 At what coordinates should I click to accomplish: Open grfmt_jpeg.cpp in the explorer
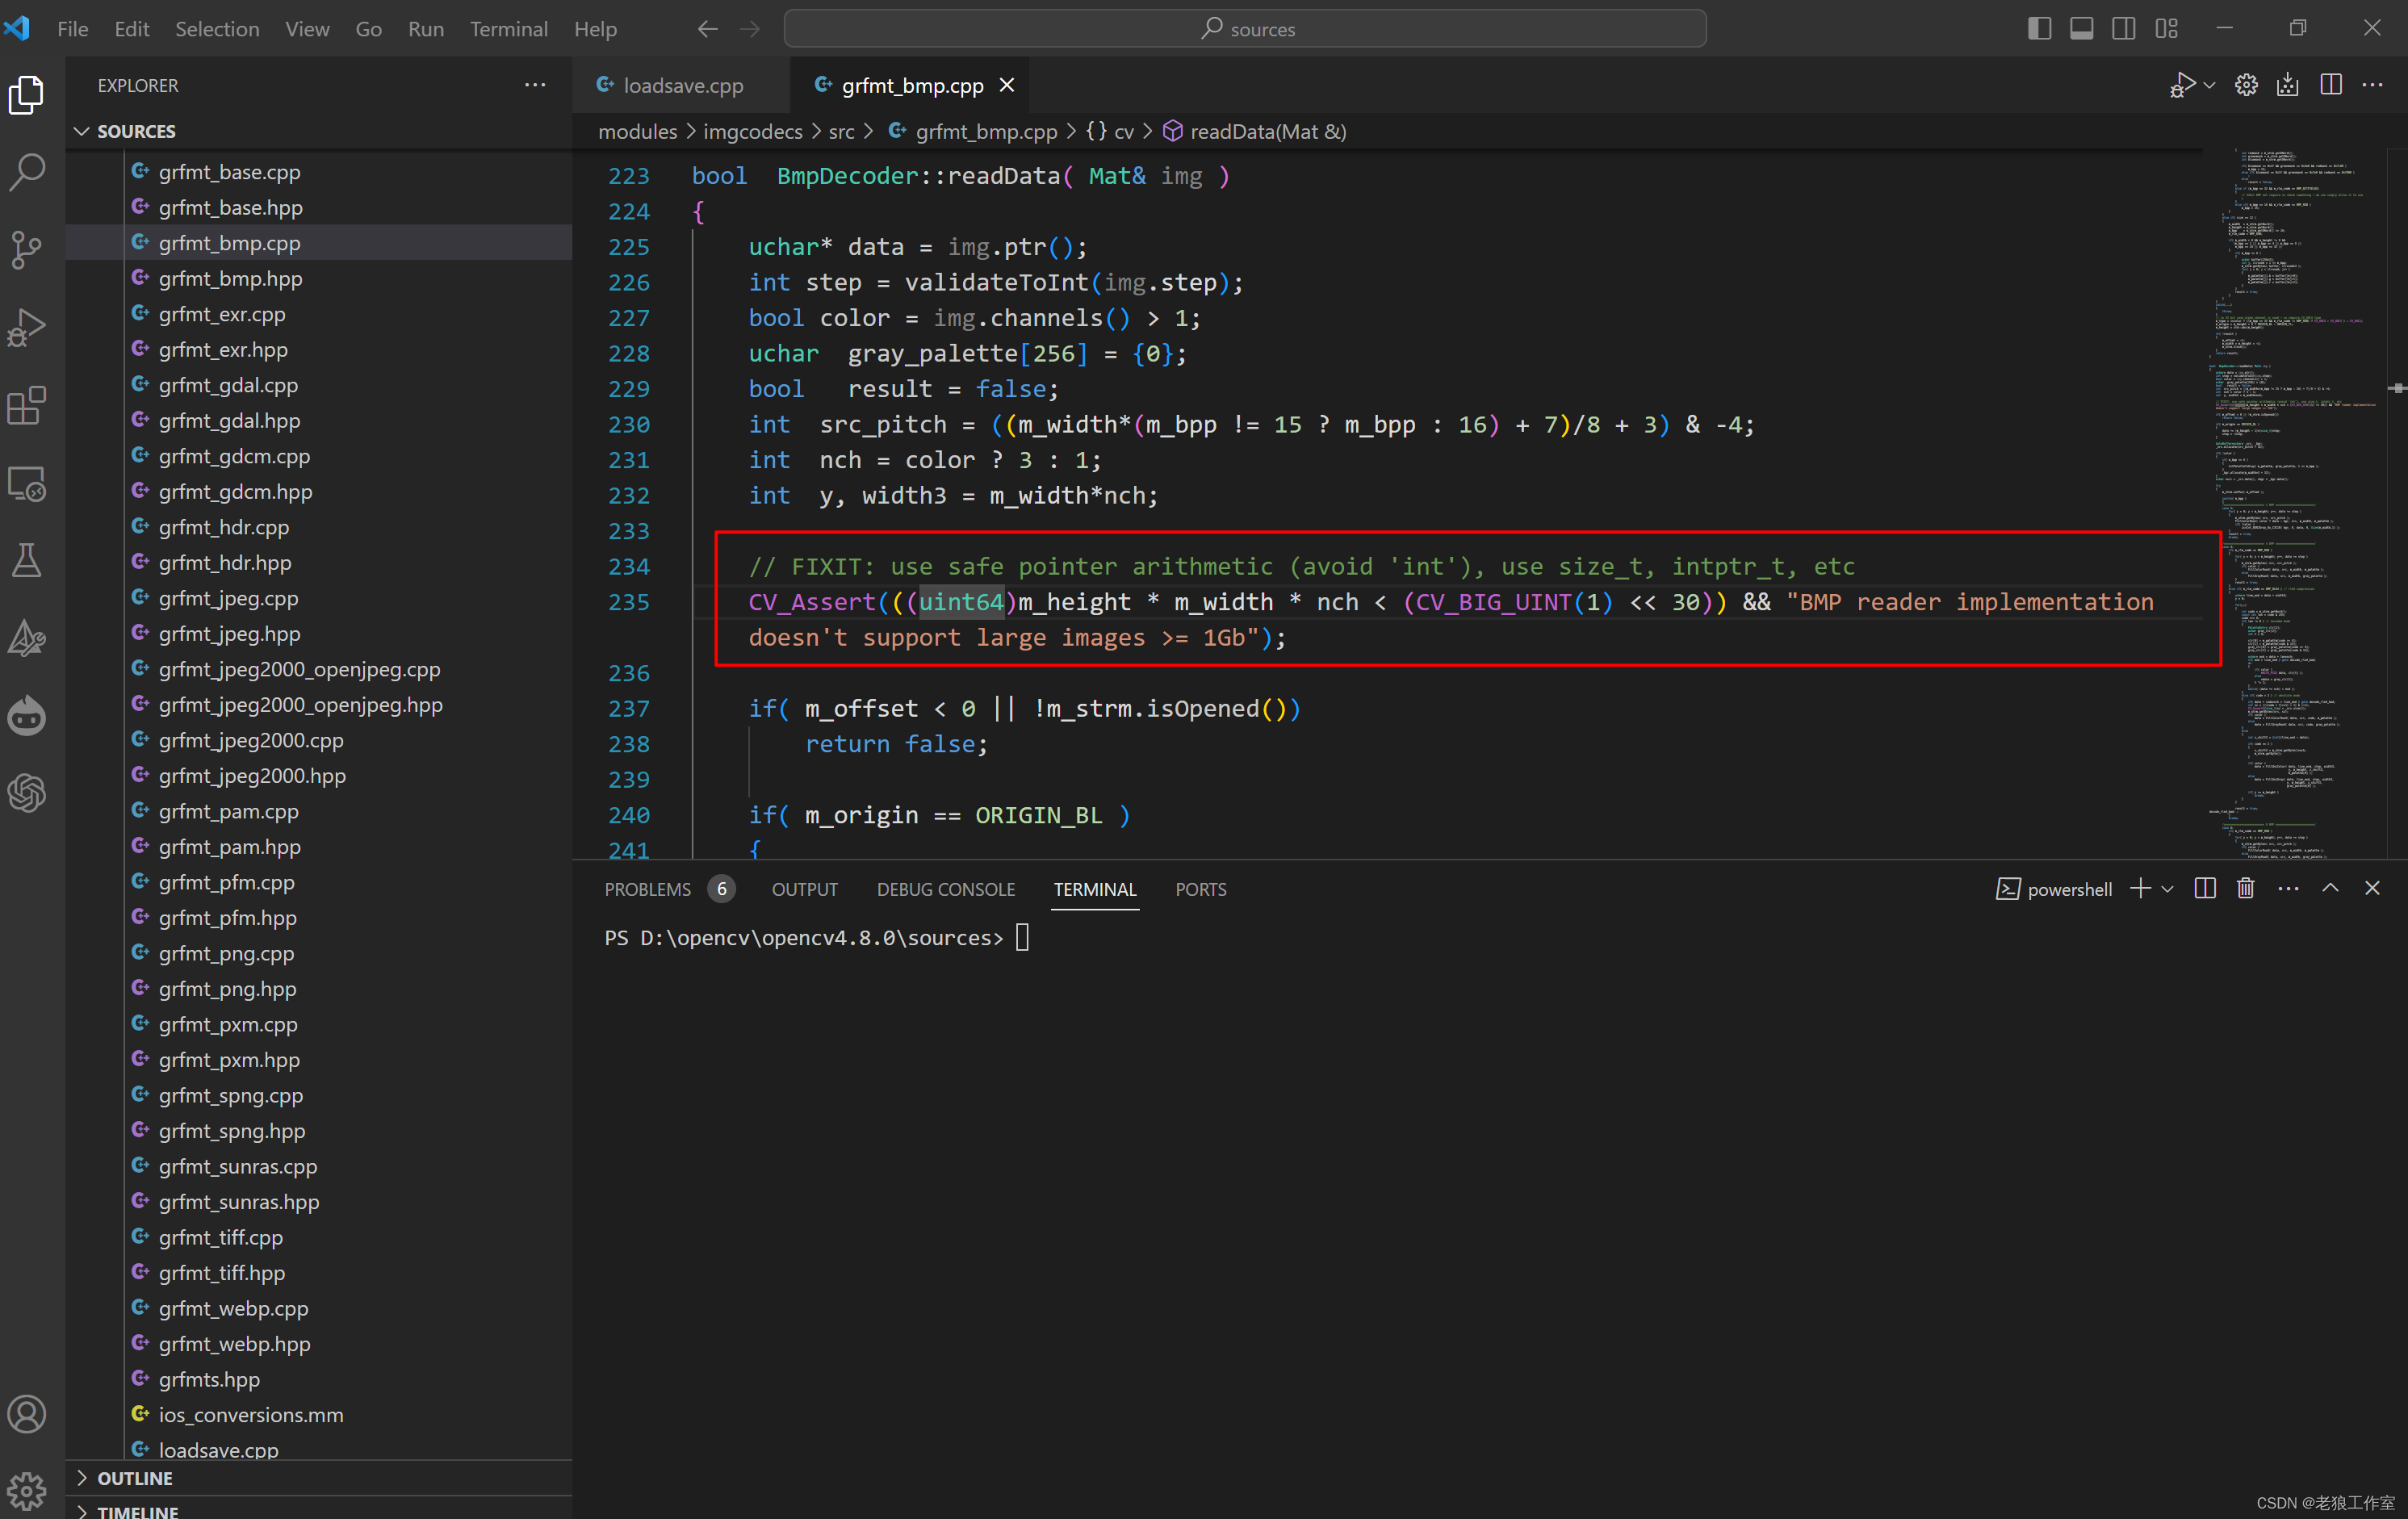[228, 598]
